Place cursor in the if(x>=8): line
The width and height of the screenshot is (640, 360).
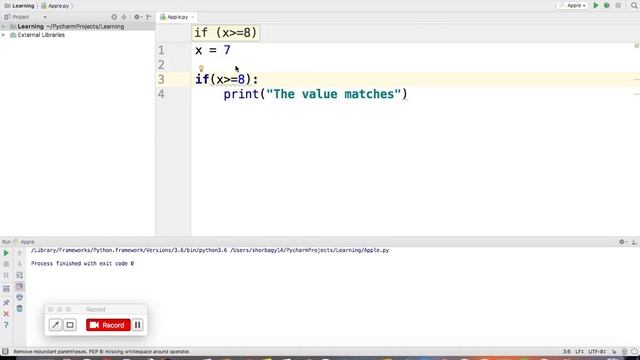pyautogui.click(x=227, y=79)
